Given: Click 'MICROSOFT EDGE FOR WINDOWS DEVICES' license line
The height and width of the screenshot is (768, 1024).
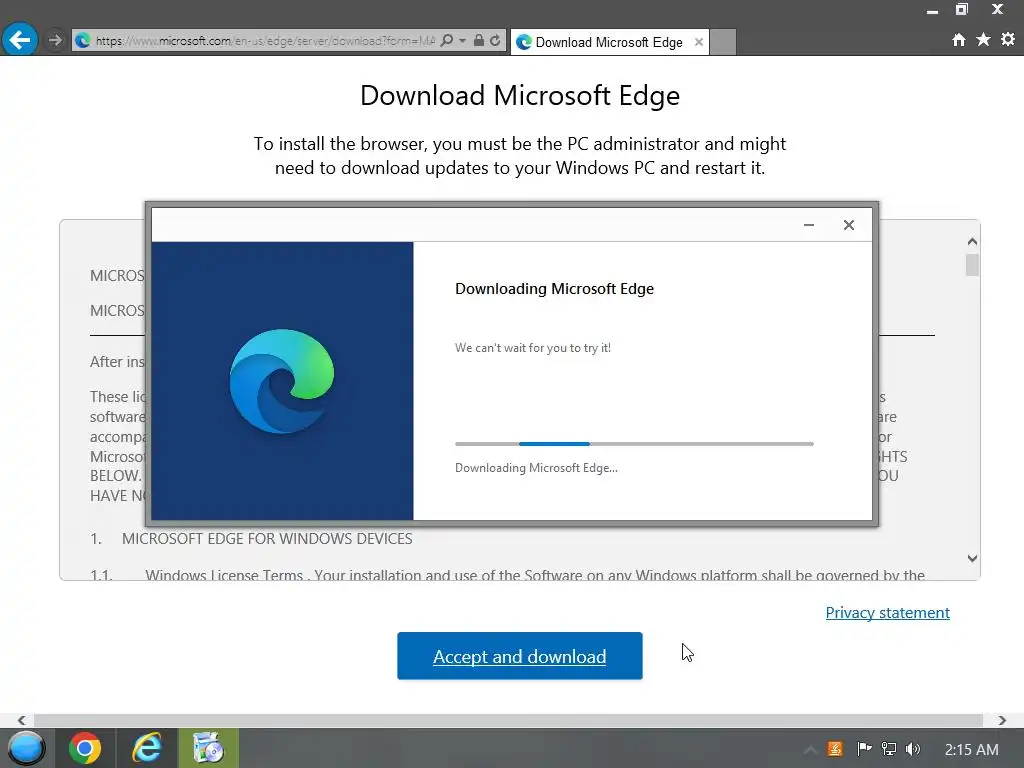Looking at the screenshot, I should coord(267,539).
